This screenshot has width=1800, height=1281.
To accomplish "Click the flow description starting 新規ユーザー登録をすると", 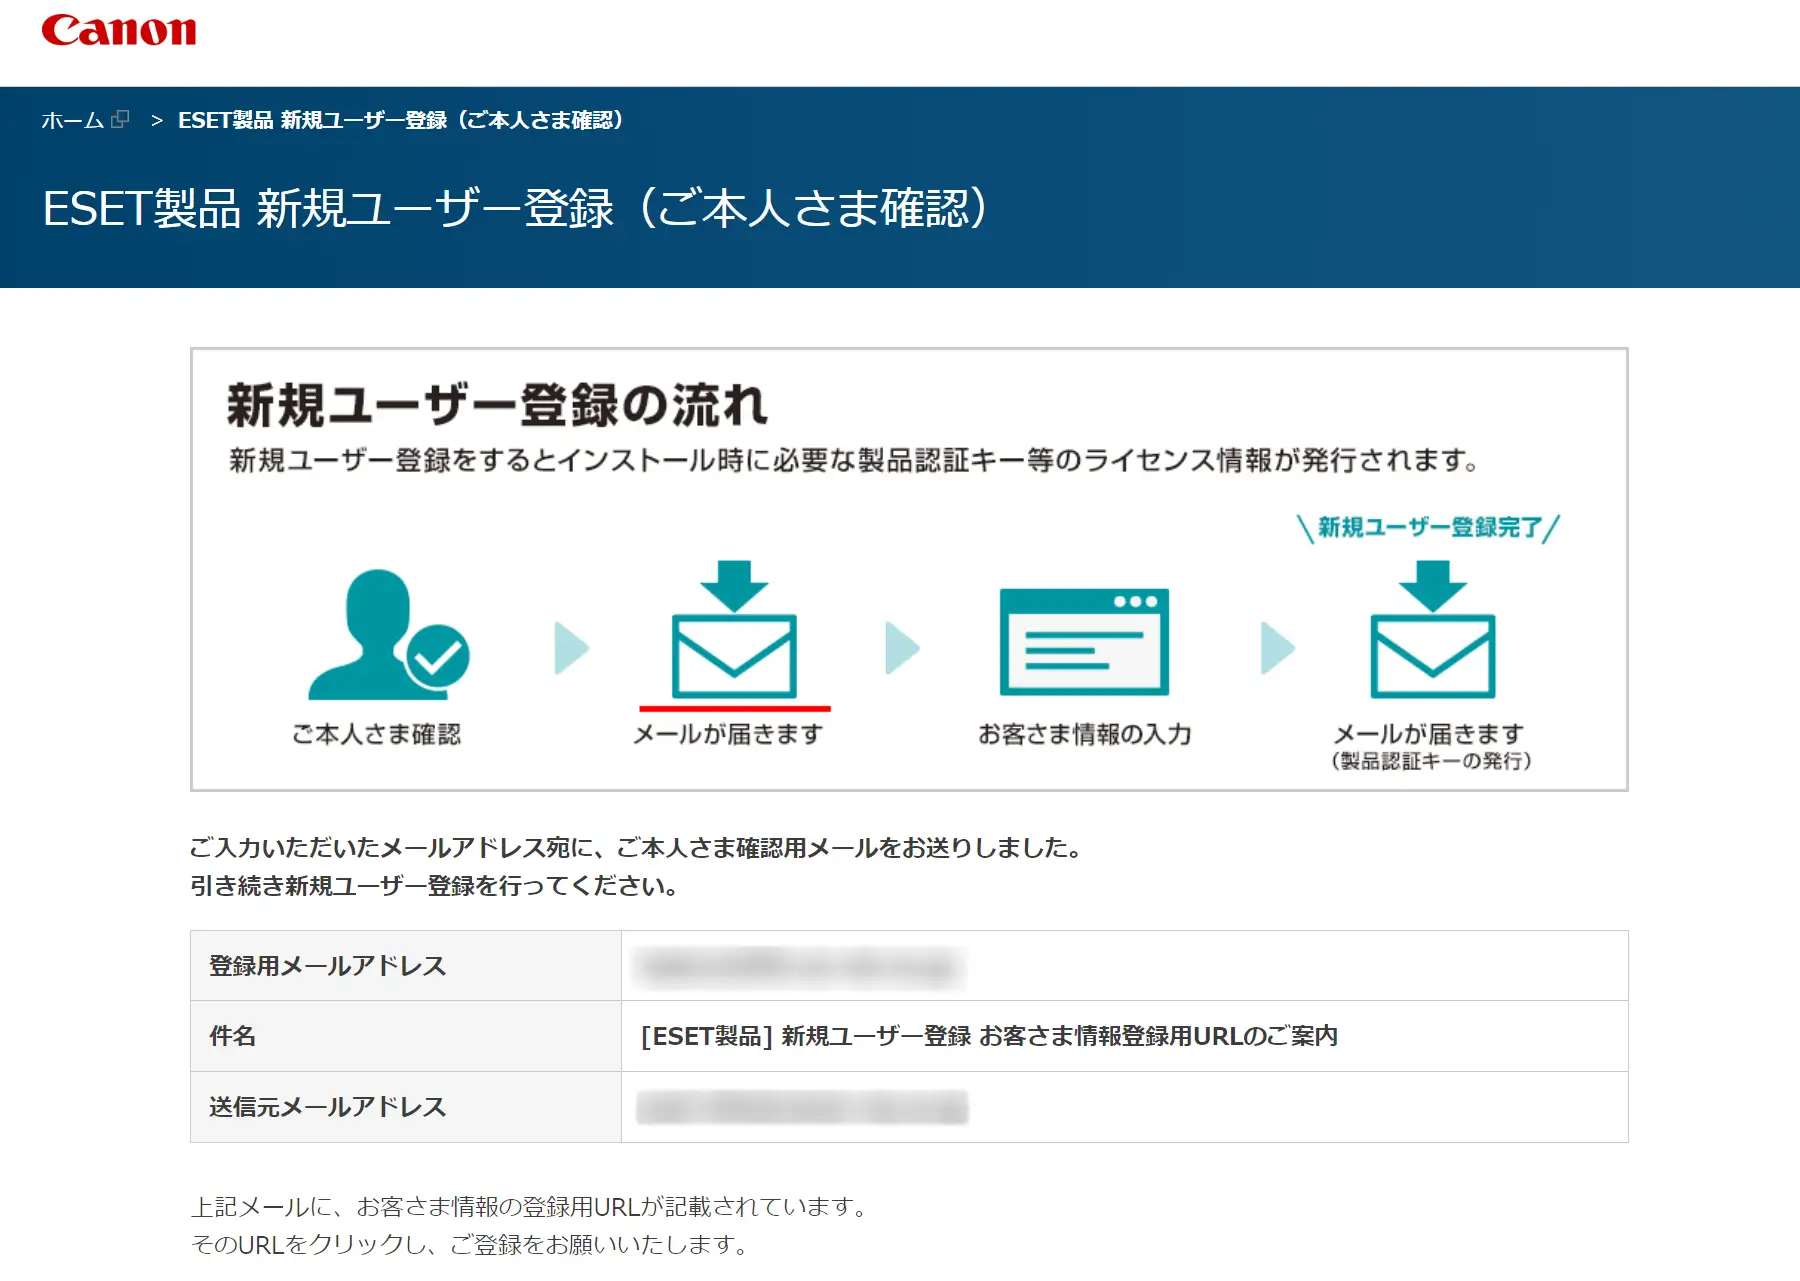I will (854, 460).
